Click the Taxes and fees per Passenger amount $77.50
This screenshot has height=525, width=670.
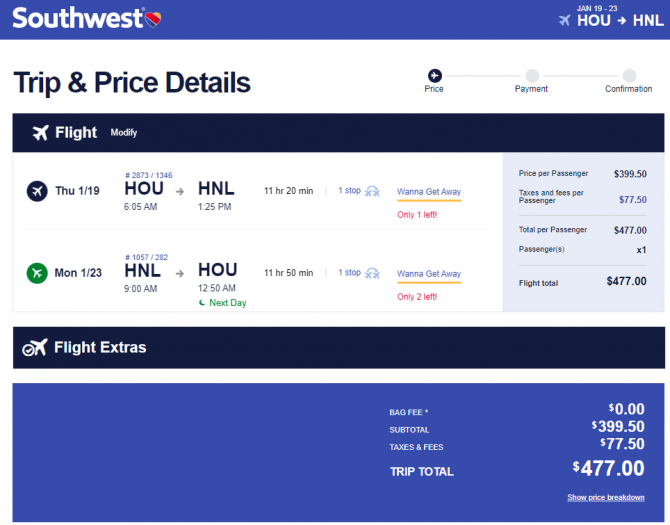[x=633, y=199]
